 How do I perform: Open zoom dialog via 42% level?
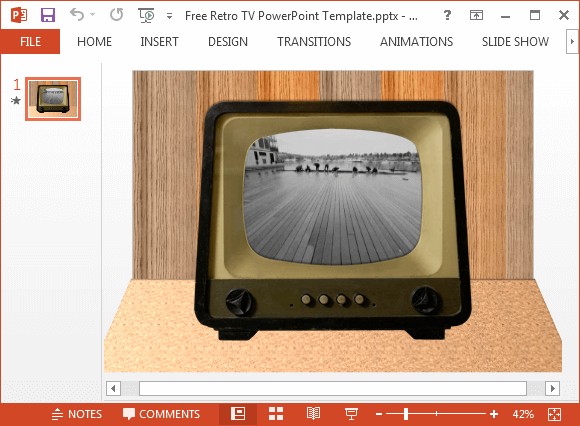click(x=523, y=414)
